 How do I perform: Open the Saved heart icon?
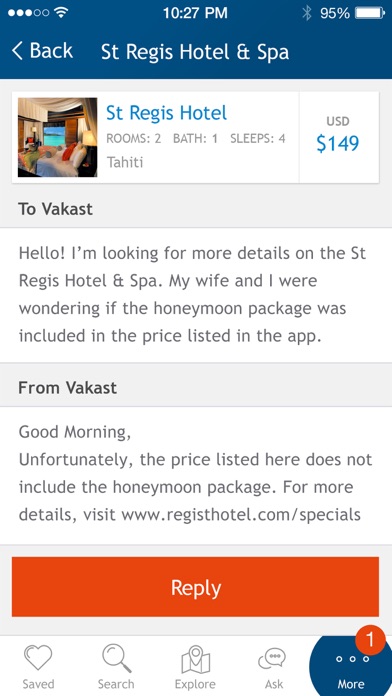click(38, 657)
